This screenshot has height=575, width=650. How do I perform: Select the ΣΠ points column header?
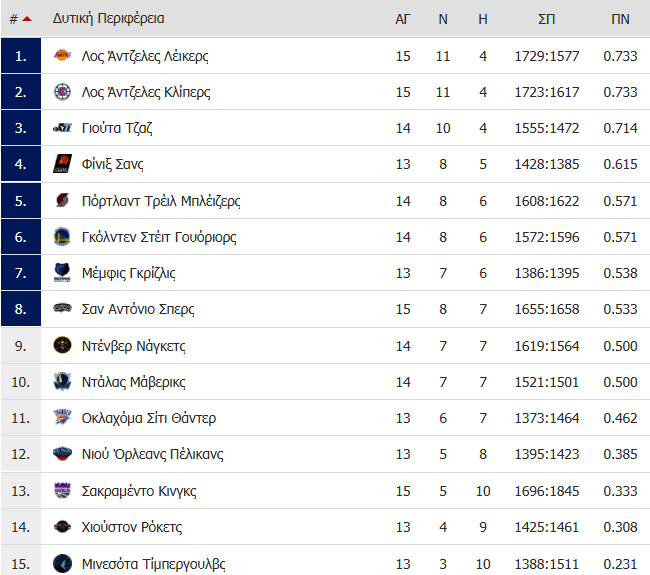(x=546, y=19)
